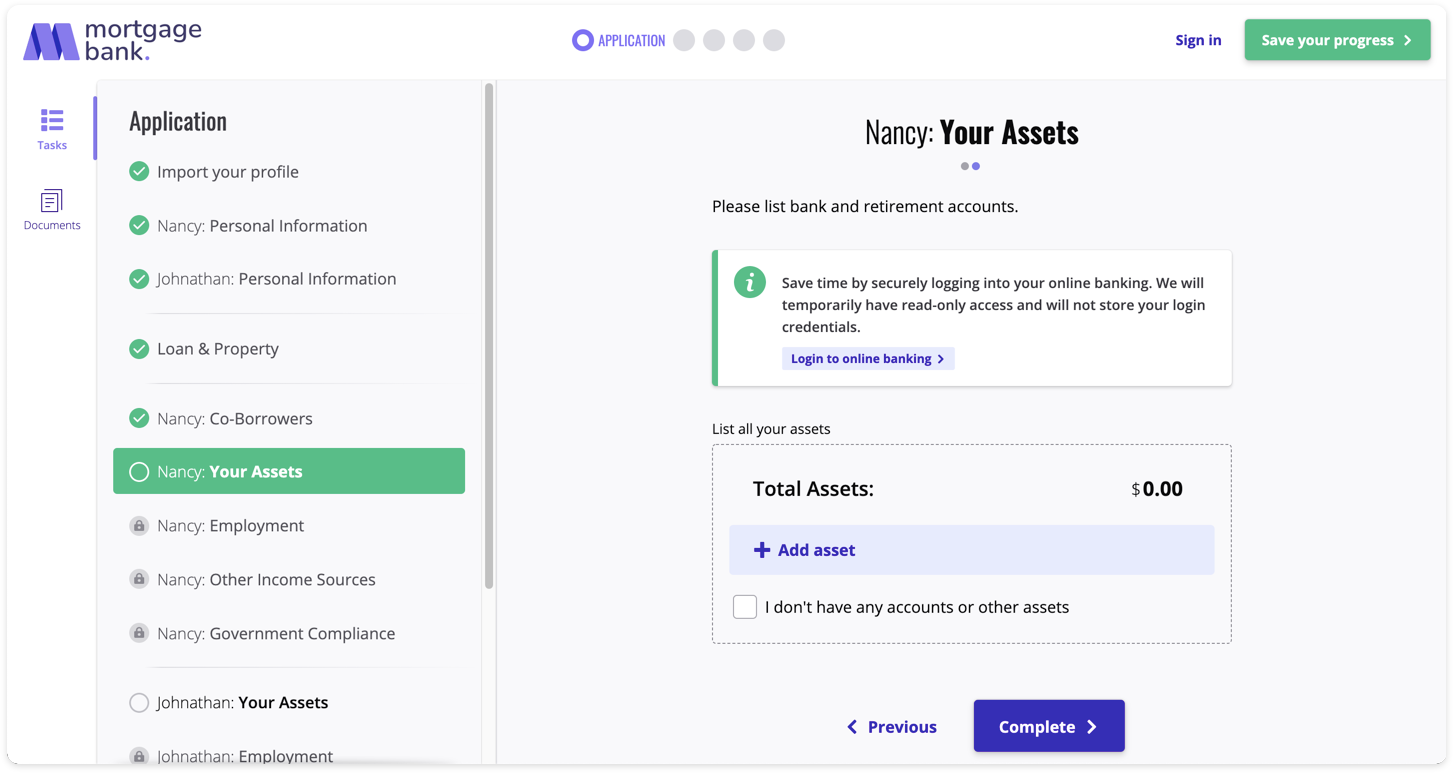Click the Complete button
This screenshot has height=773, width=1453.
(x=1049, y=726)
